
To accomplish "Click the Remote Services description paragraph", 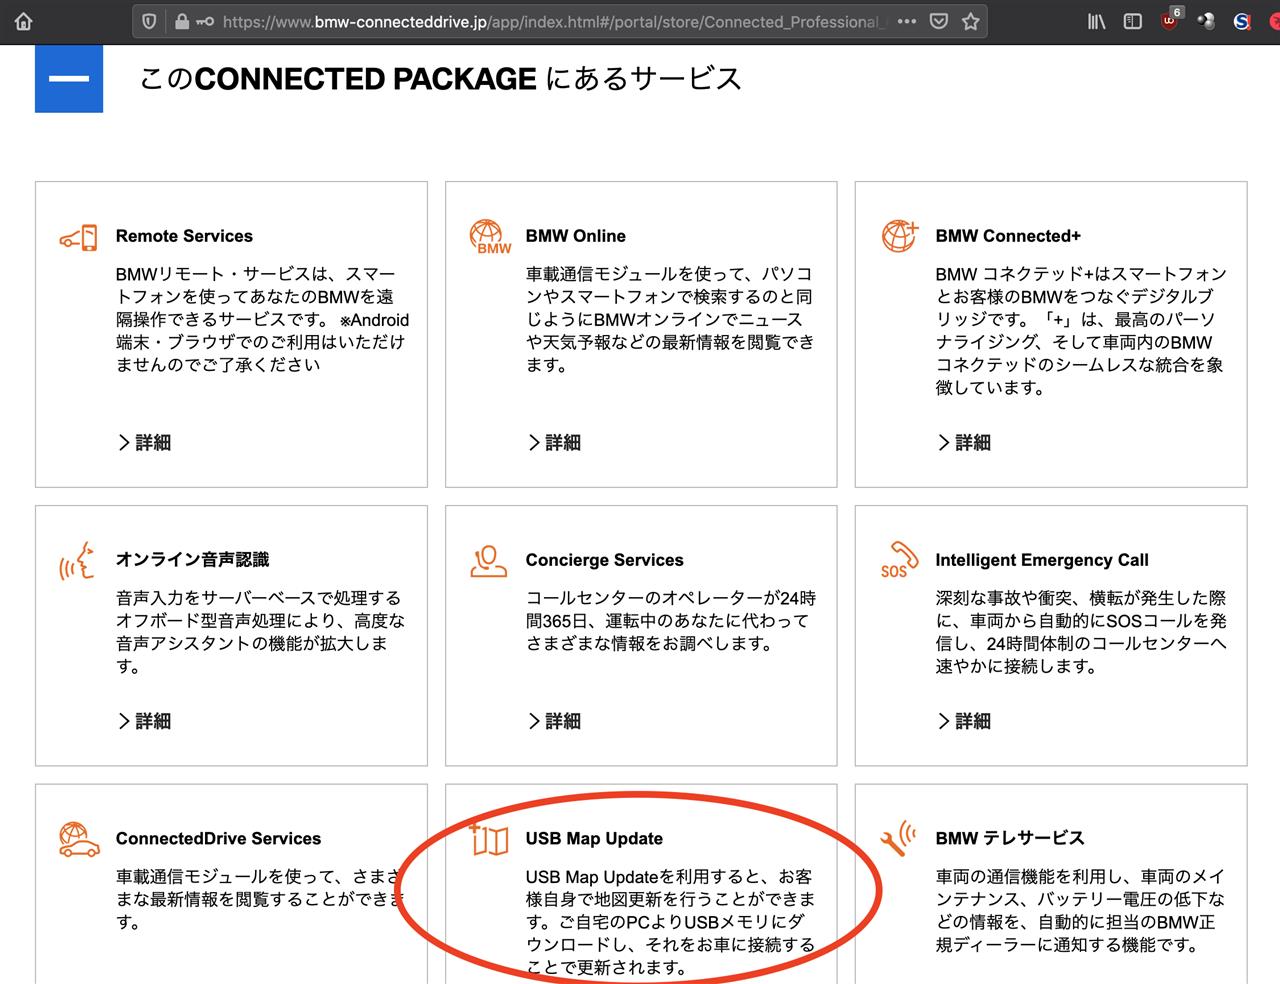I will [262, 319].
